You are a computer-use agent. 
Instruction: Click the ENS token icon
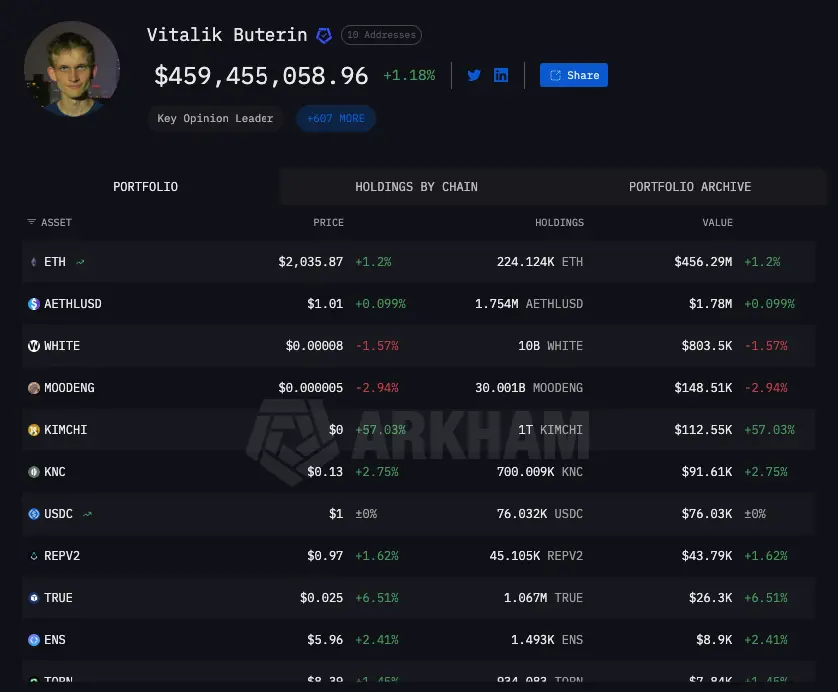coord(33,639)
